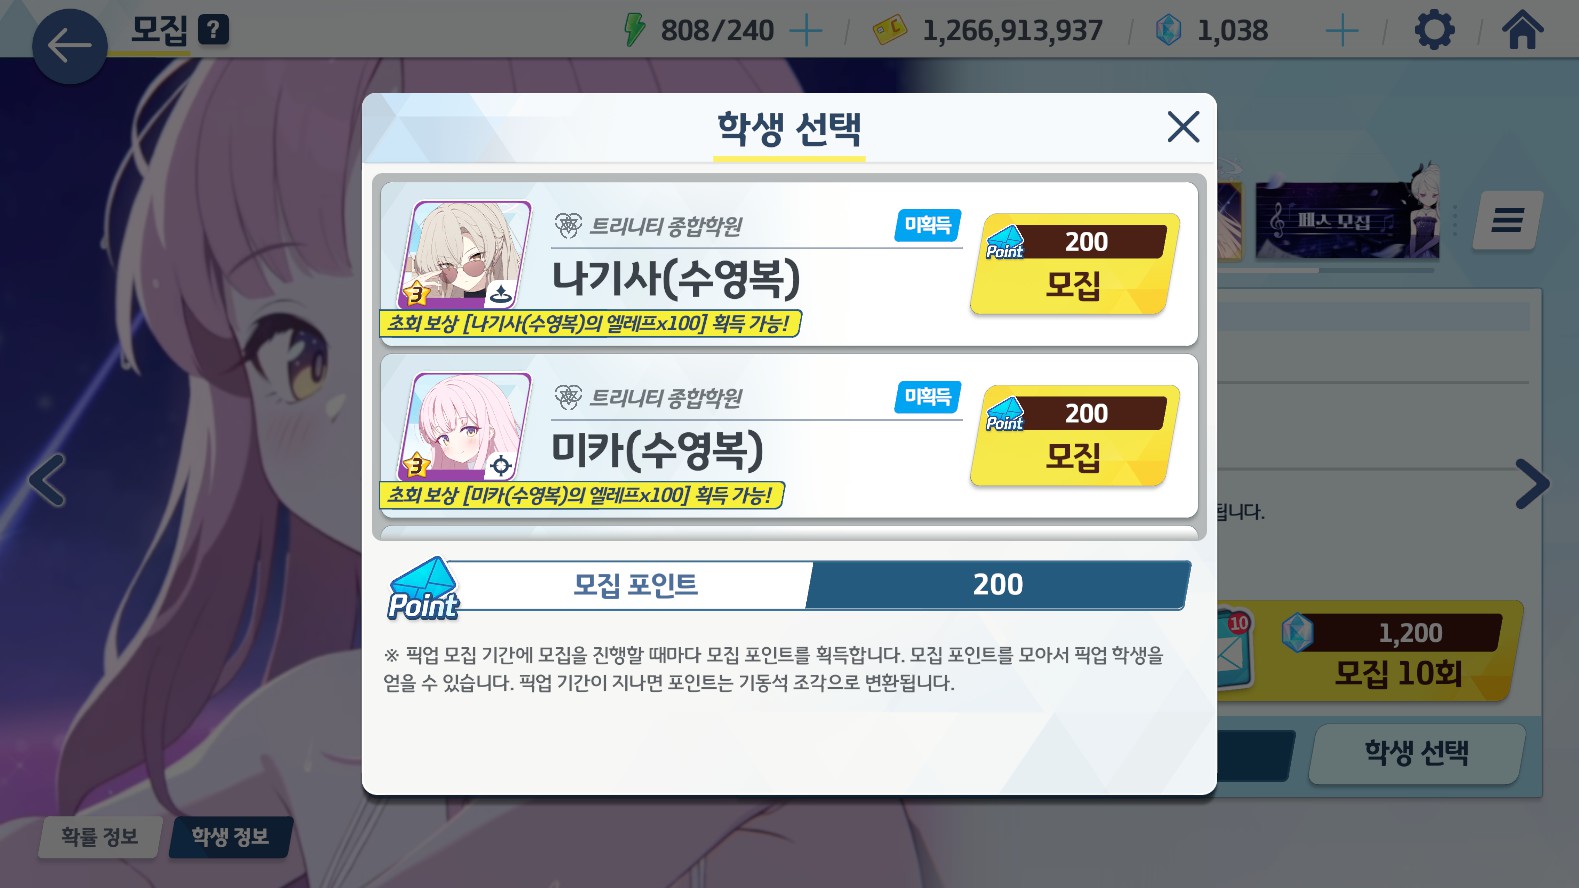
Task: Open the 학생 정보 tab
Action: point(230,837)
